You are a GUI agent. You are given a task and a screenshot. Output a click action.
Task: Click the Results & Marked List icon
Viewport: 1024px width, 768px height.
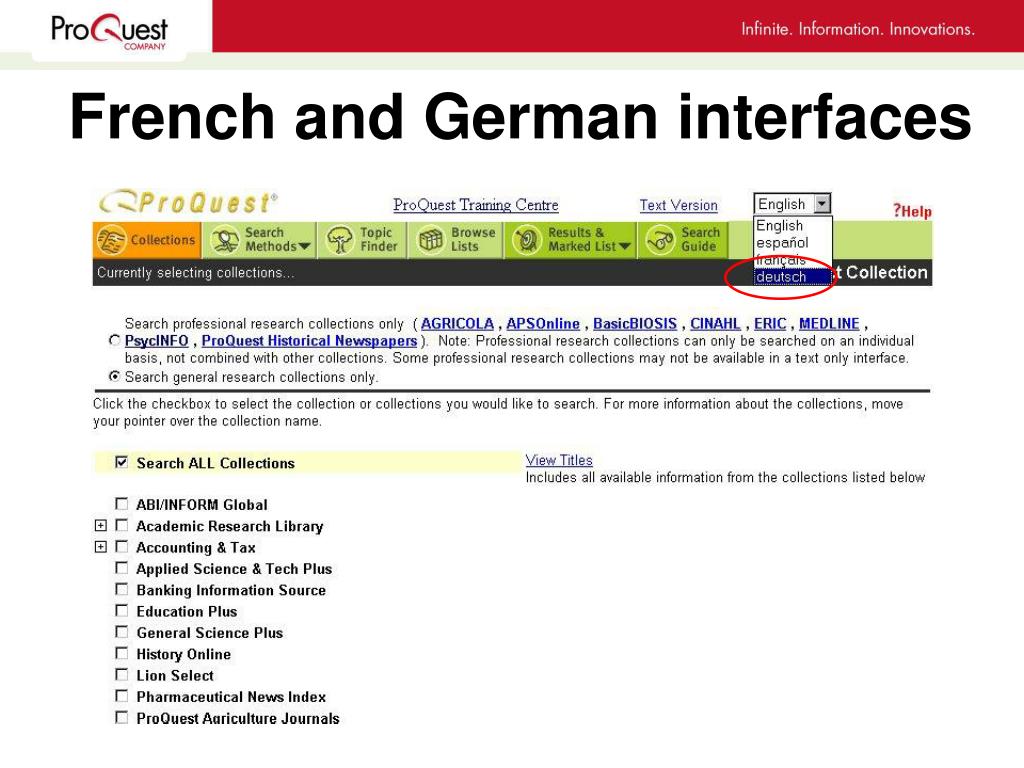[x=526, y=240]
